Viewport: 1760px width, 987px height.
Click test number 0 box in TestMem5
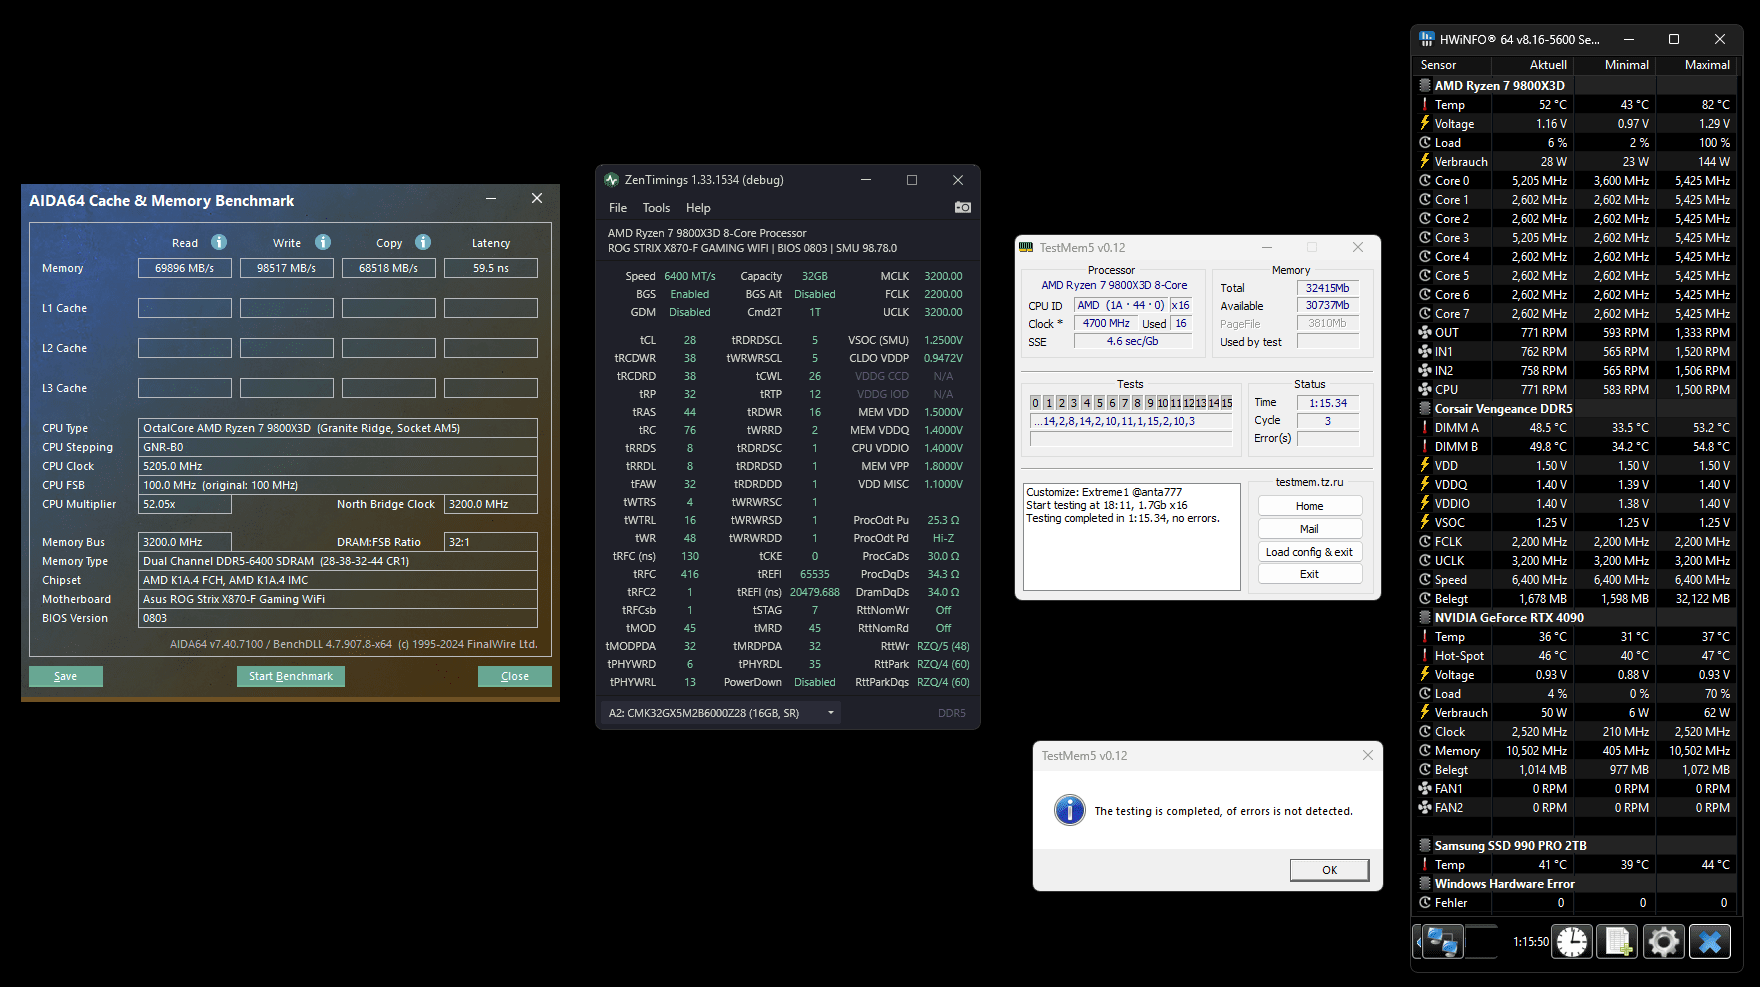pyautogui.click(x=1036, y=403)
